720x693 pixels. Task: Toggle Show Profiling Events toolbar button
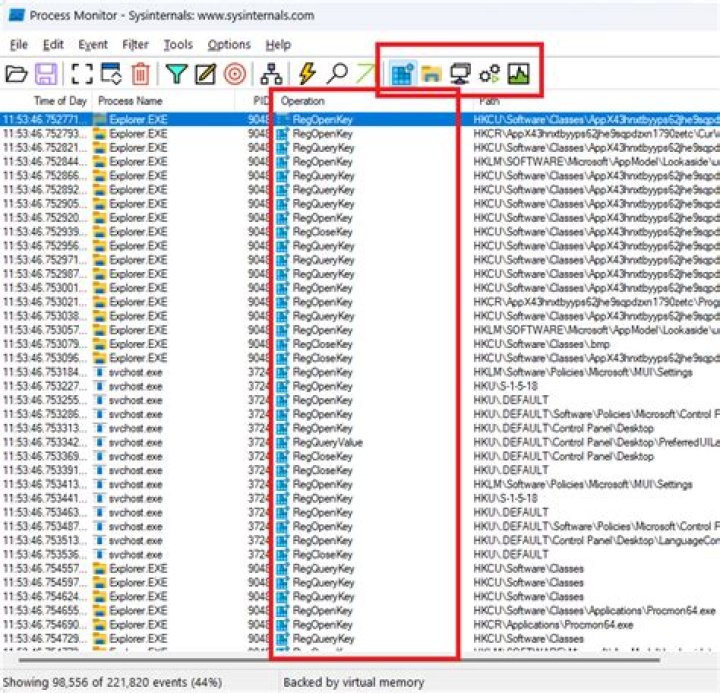coord(519,73)
